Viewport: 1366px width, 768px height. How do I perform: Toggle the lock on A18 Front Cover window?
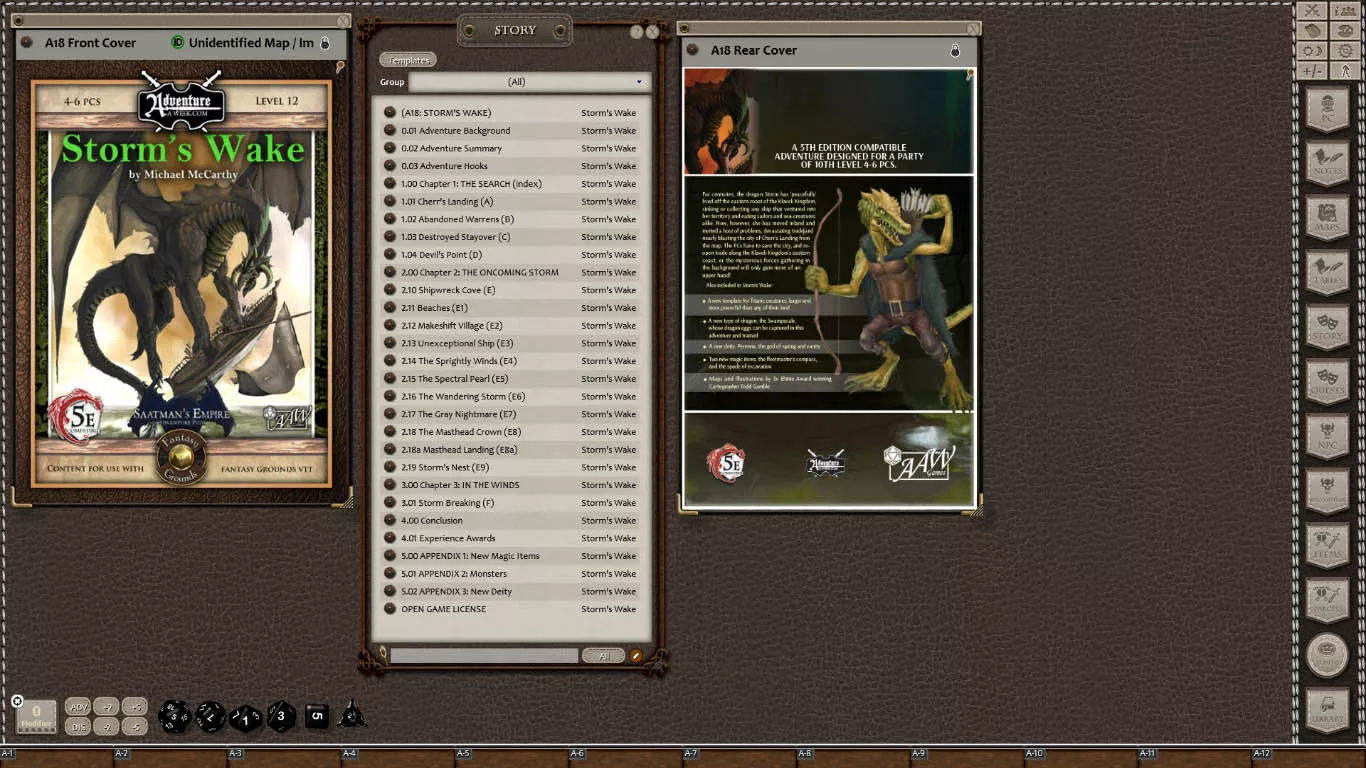(x=325, y=43)
